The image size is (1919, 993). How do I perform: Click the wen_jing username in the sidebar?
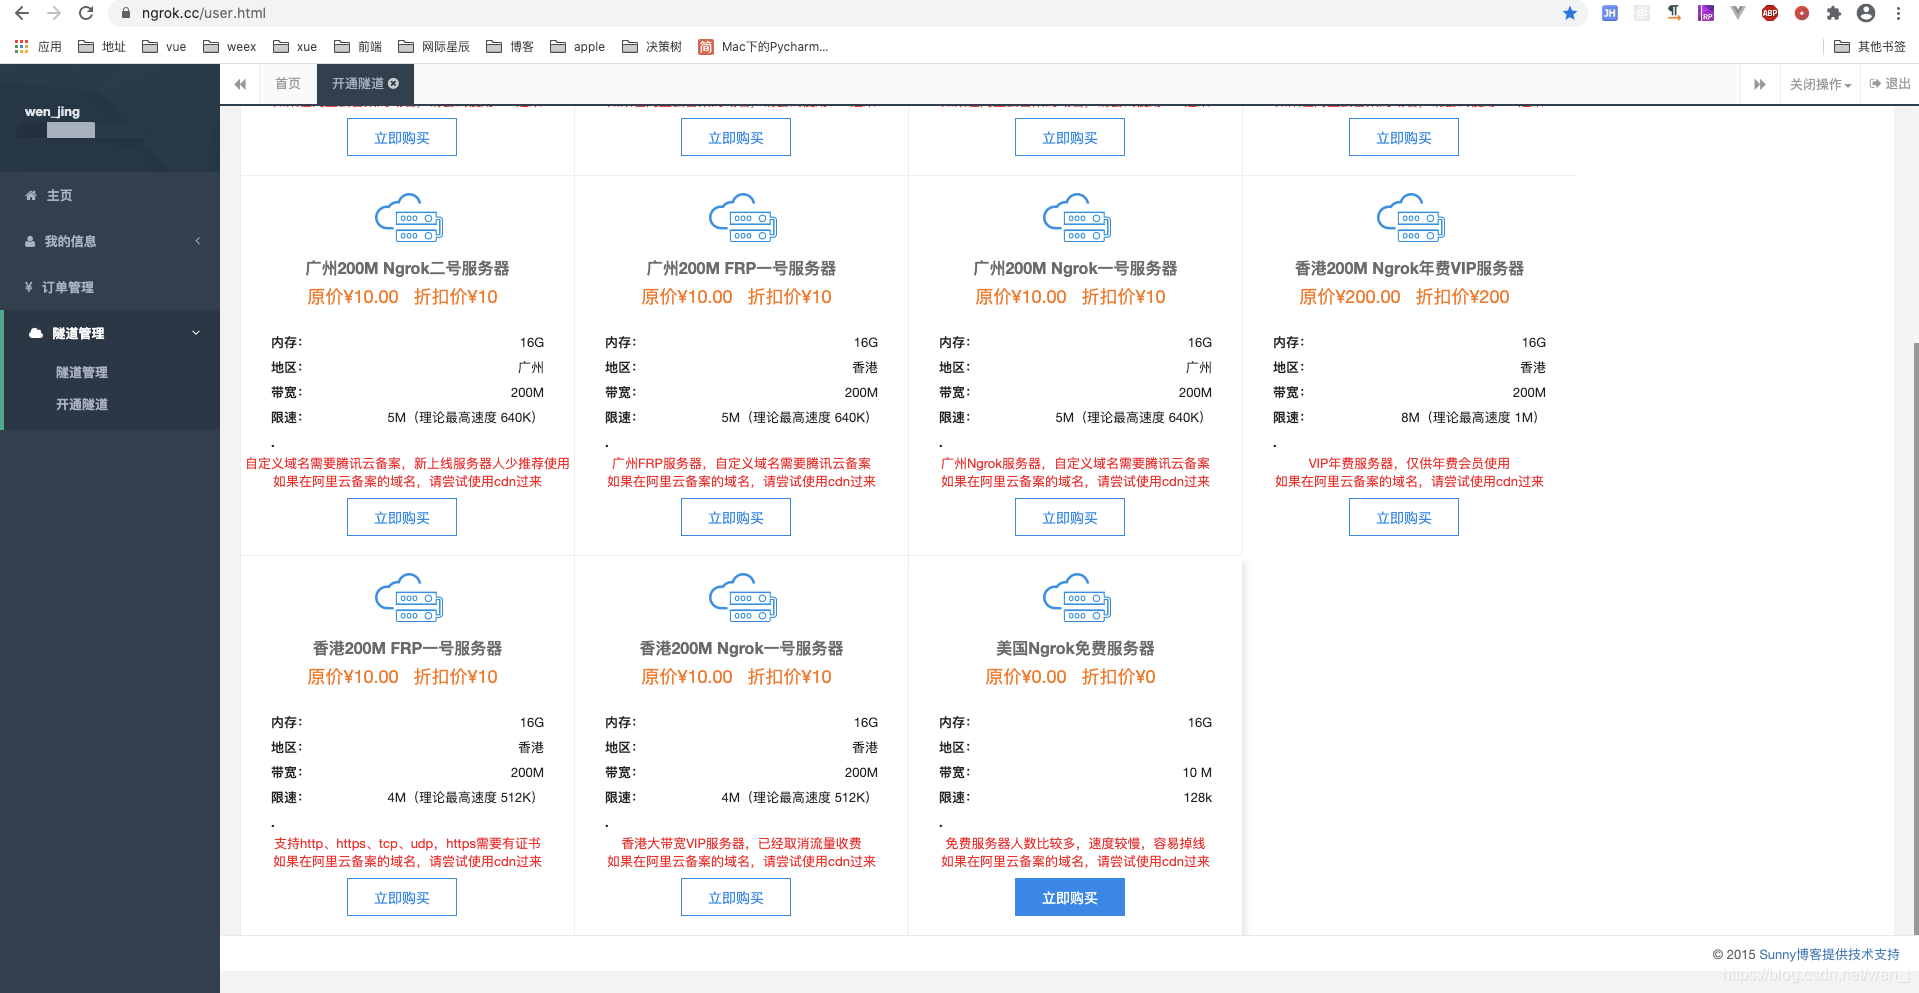pos(52,112)
